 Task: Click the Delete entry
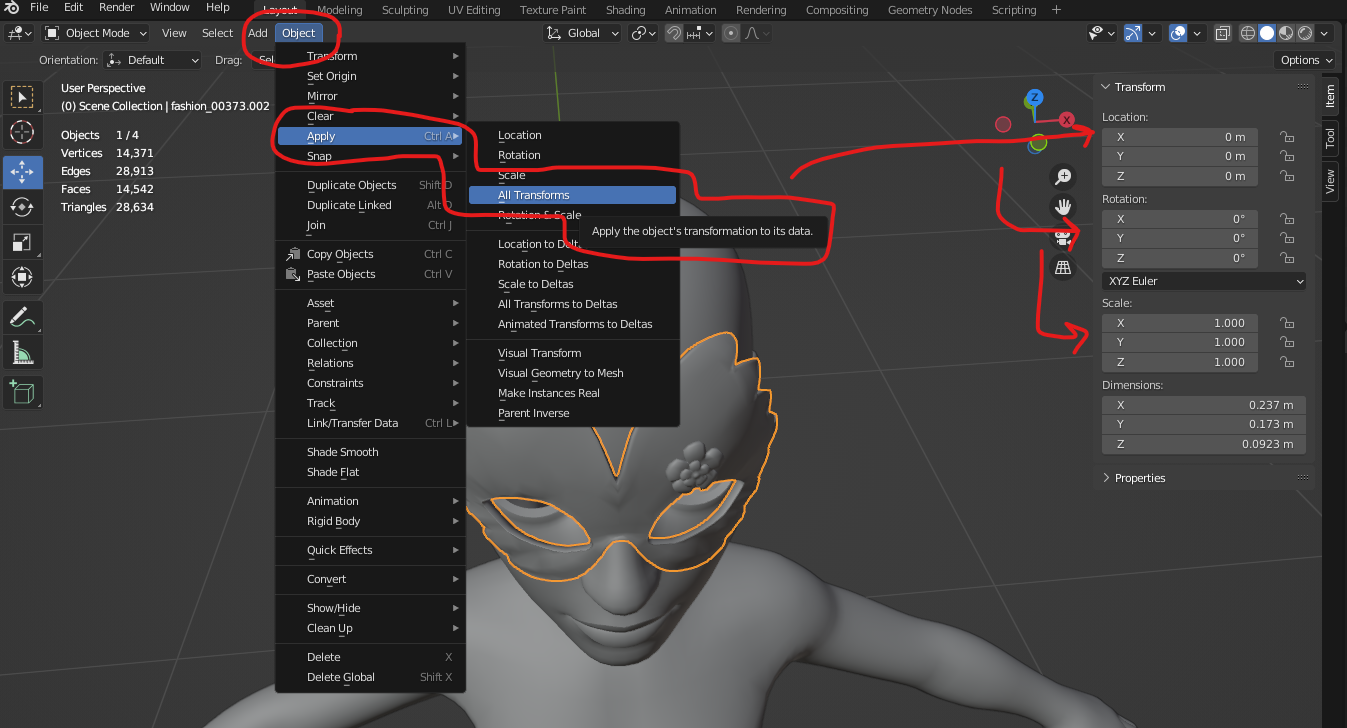point(369,657)
